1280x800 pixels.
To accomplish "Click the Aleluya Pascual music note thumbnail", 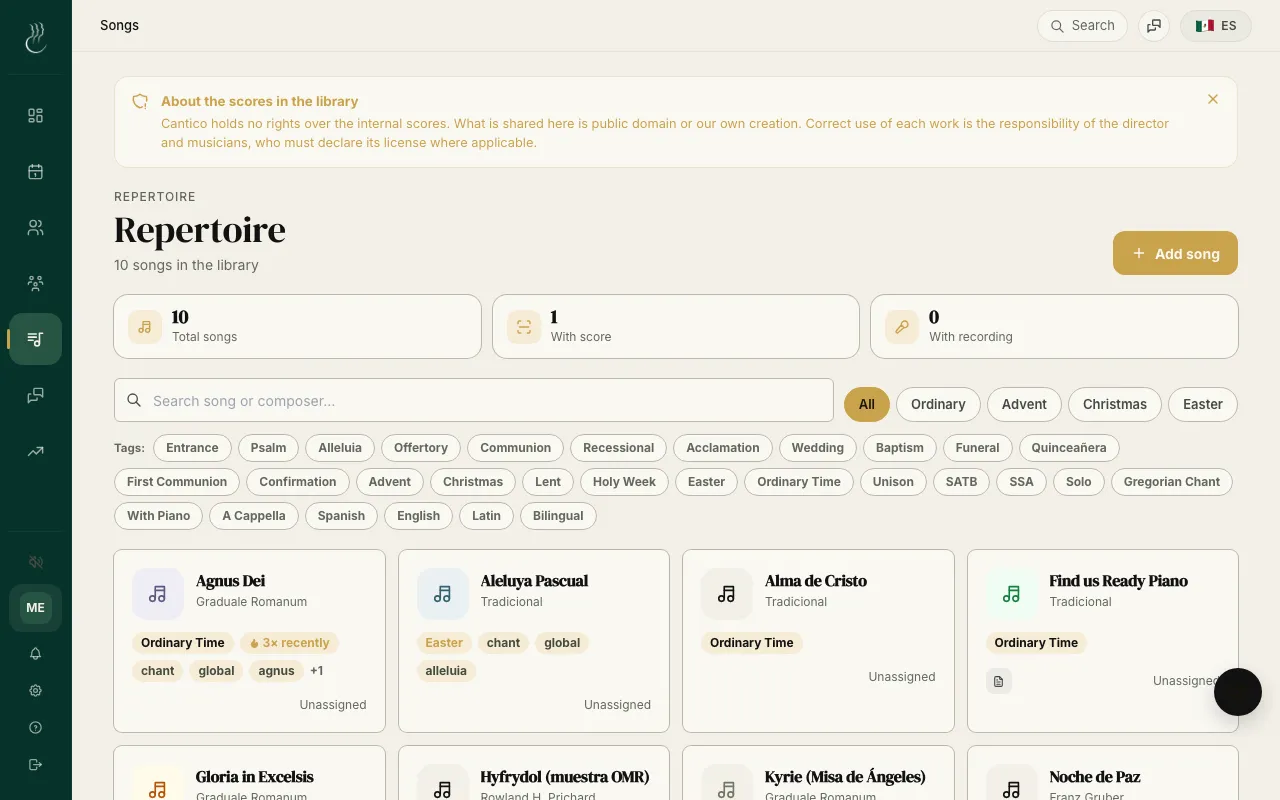I will coord(443,594).
